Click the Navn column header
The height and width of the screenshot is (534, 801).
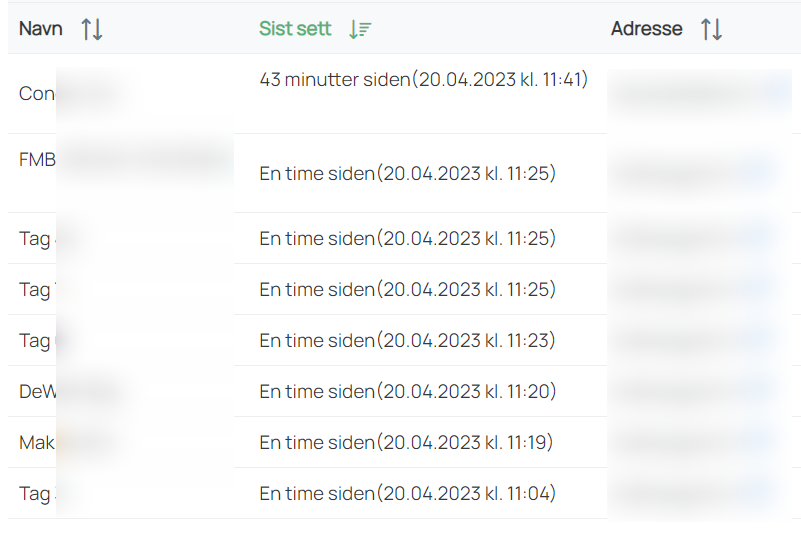(x=41, y=29)
